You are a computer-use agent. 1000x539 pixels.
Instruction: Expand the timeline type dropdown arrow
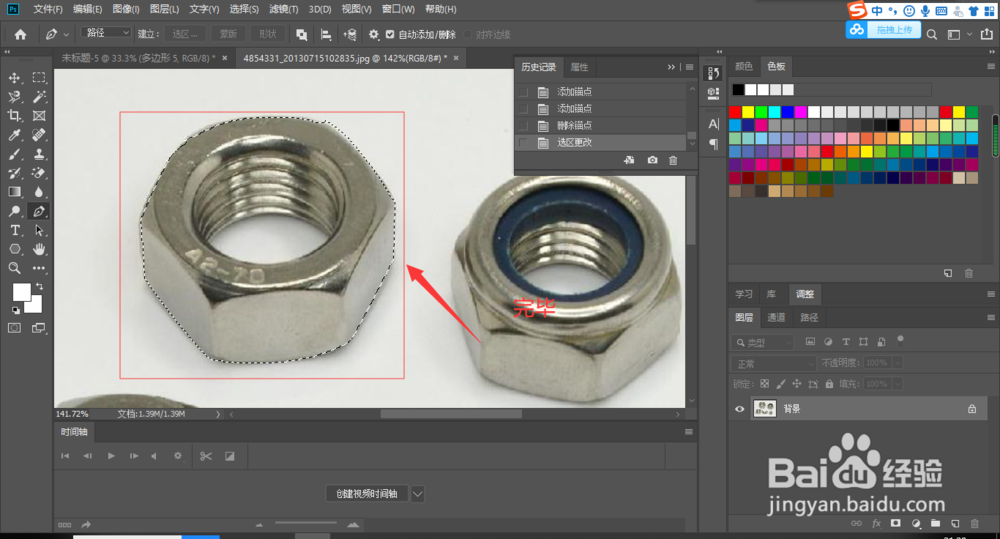point(418,494)
